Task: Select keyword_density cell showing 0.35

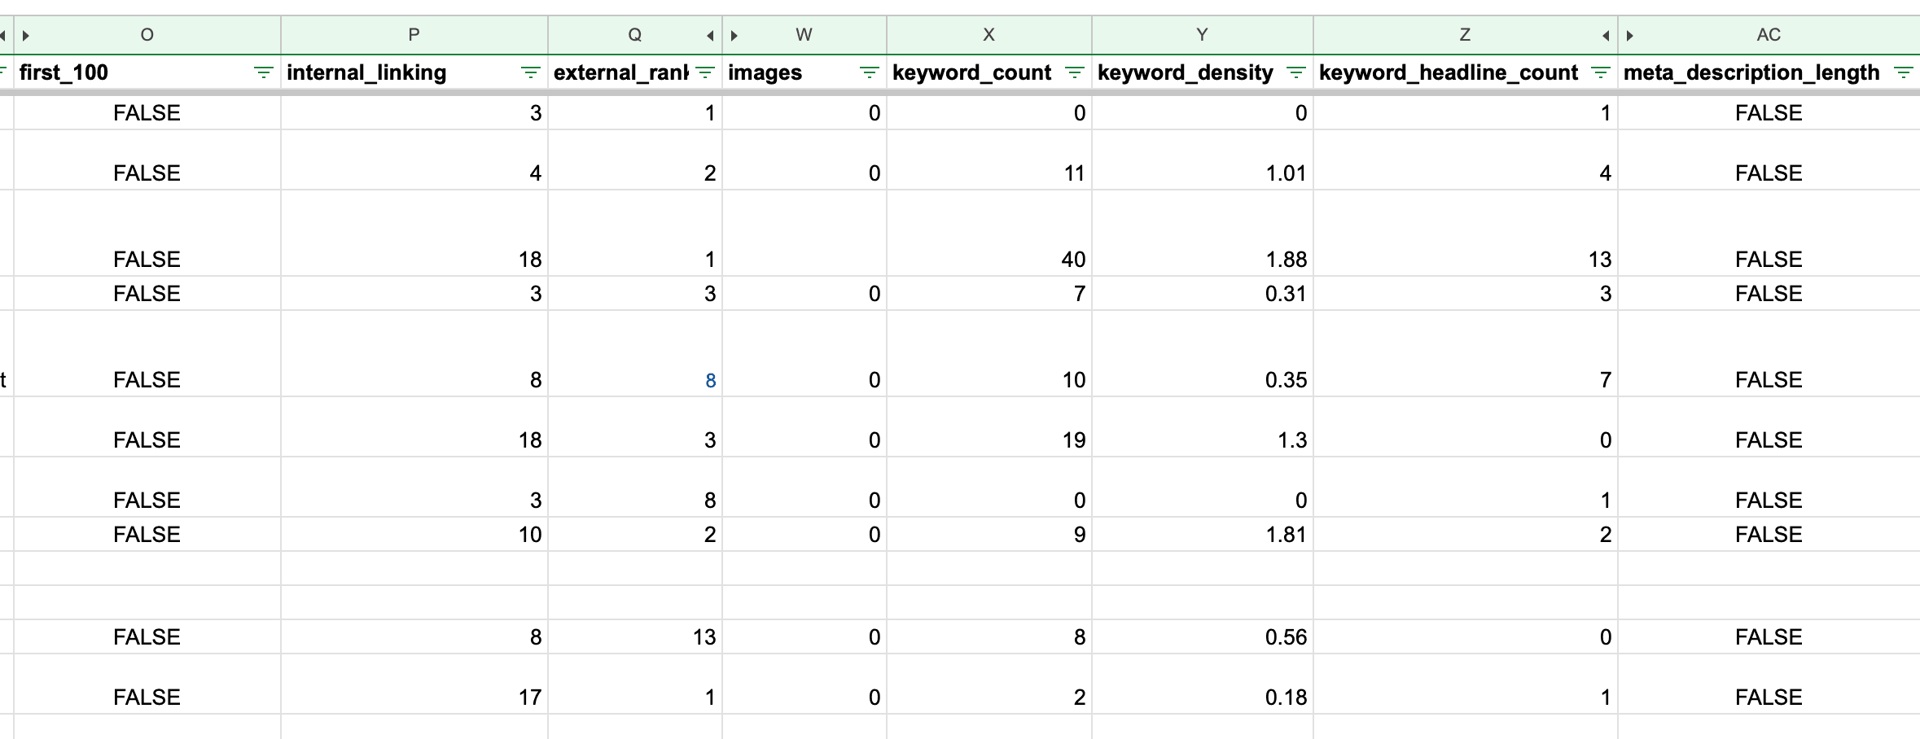Action: point(1202,354)
